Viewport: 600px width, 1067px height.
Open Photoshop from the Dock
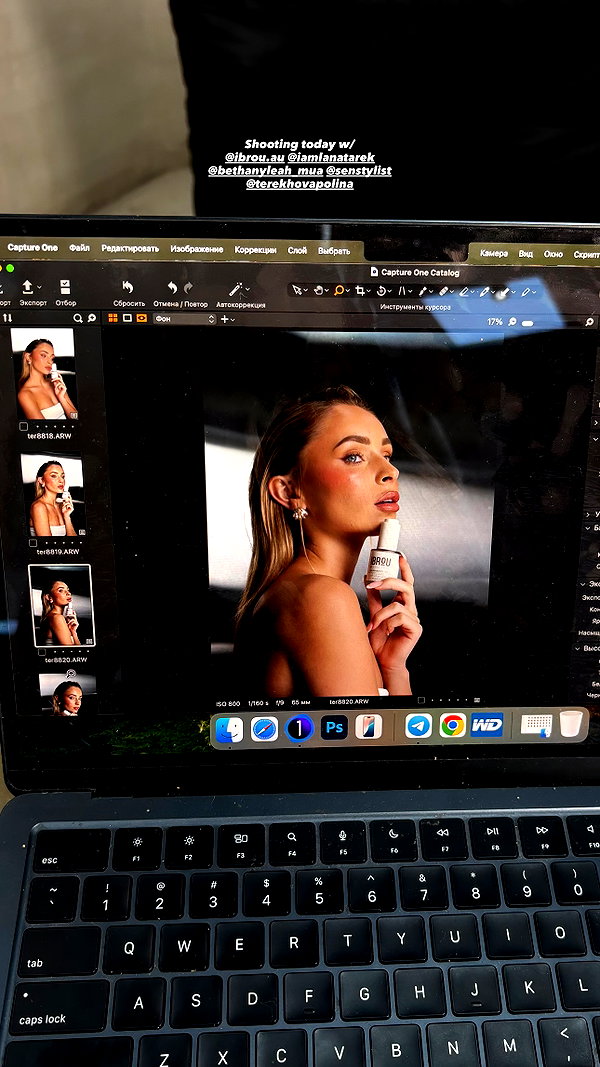334,727
